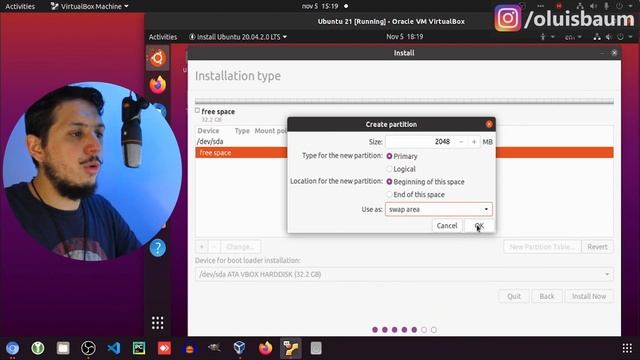Click host Activities in top bar
The width and height of the screenshot is (640, 360).
click(x=20, y=6)
